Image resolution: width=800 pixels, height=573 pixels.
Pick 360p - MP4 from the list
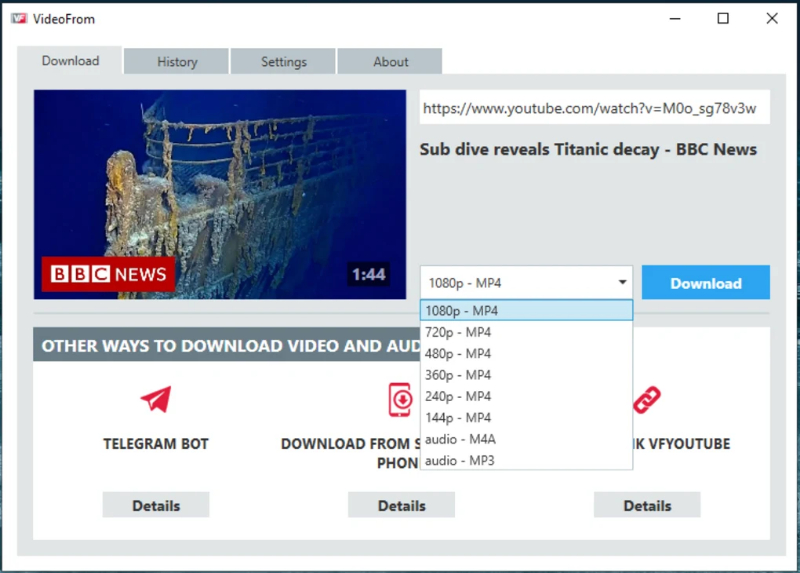526,375
